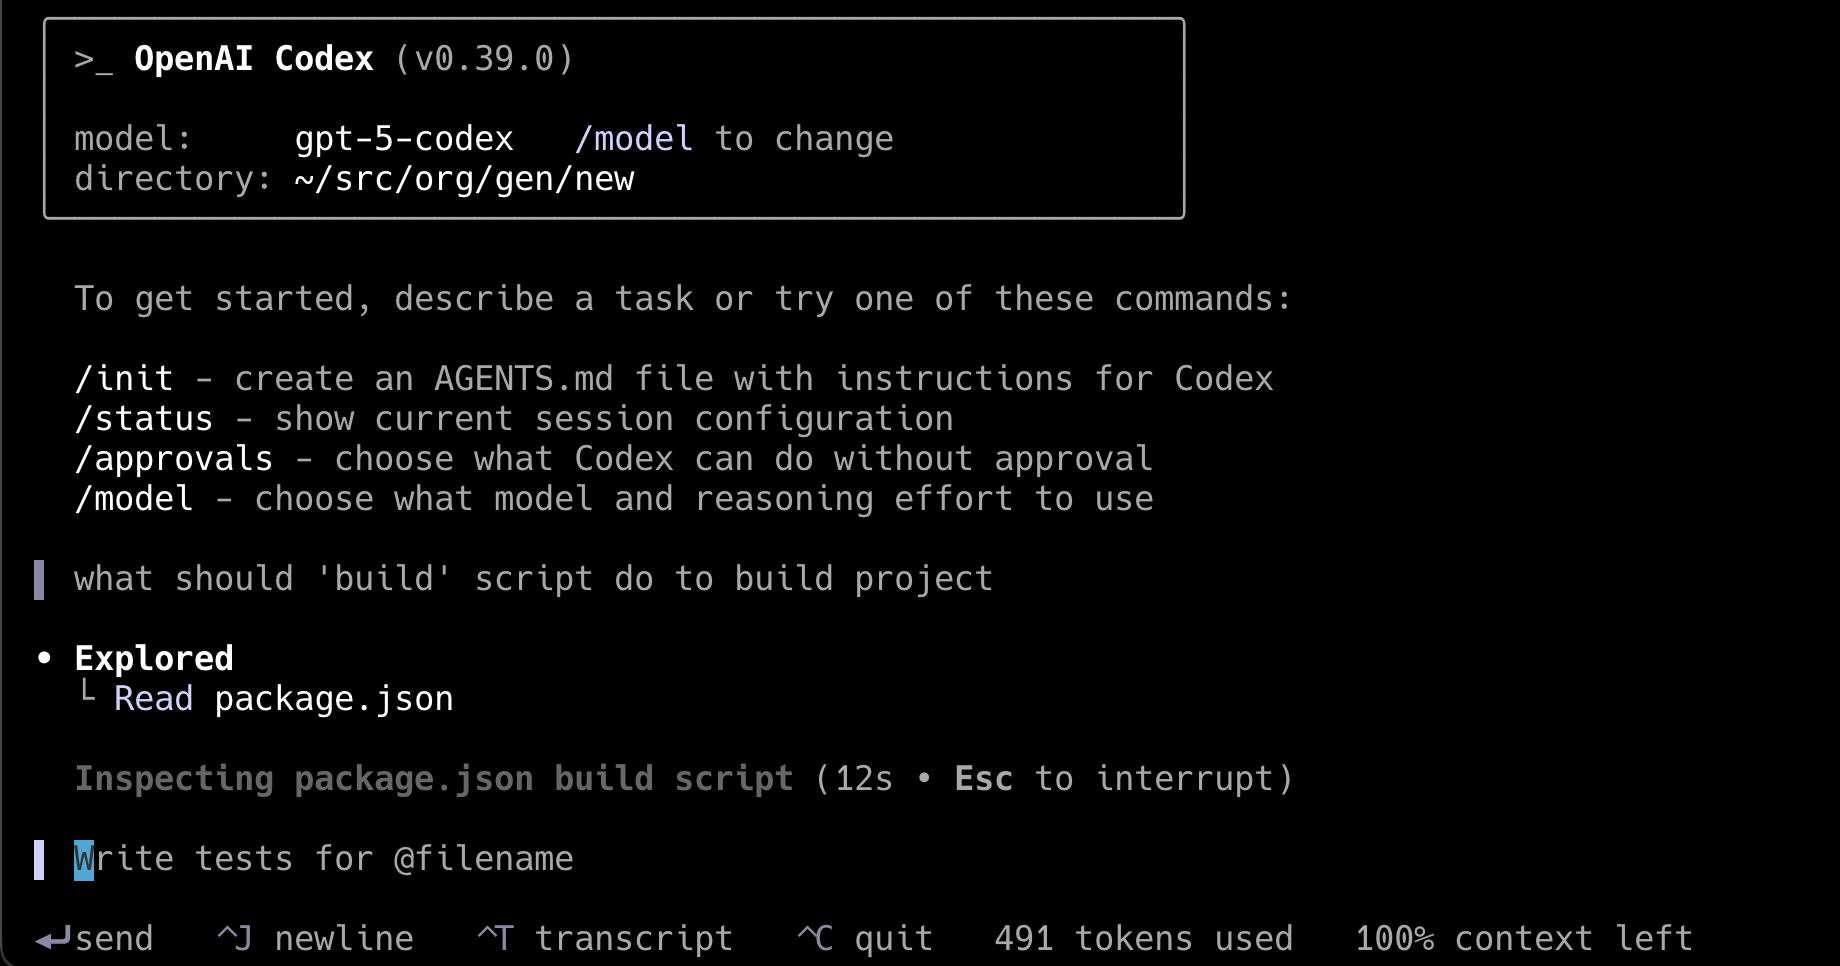Click the blue cursor block in prompt
1840x966 pixels.
[84, 860]
